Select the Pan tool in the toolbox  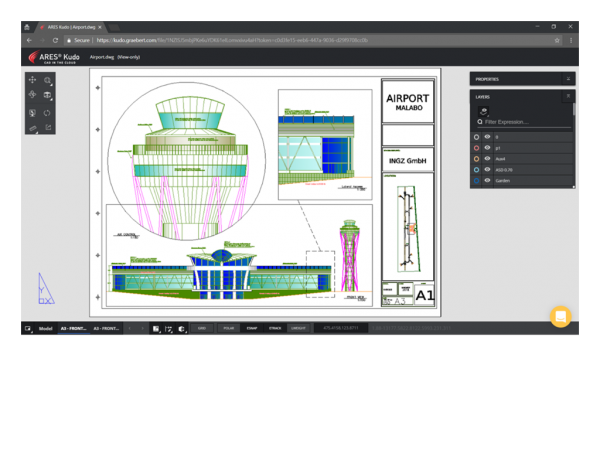click(x=32, y=80)
